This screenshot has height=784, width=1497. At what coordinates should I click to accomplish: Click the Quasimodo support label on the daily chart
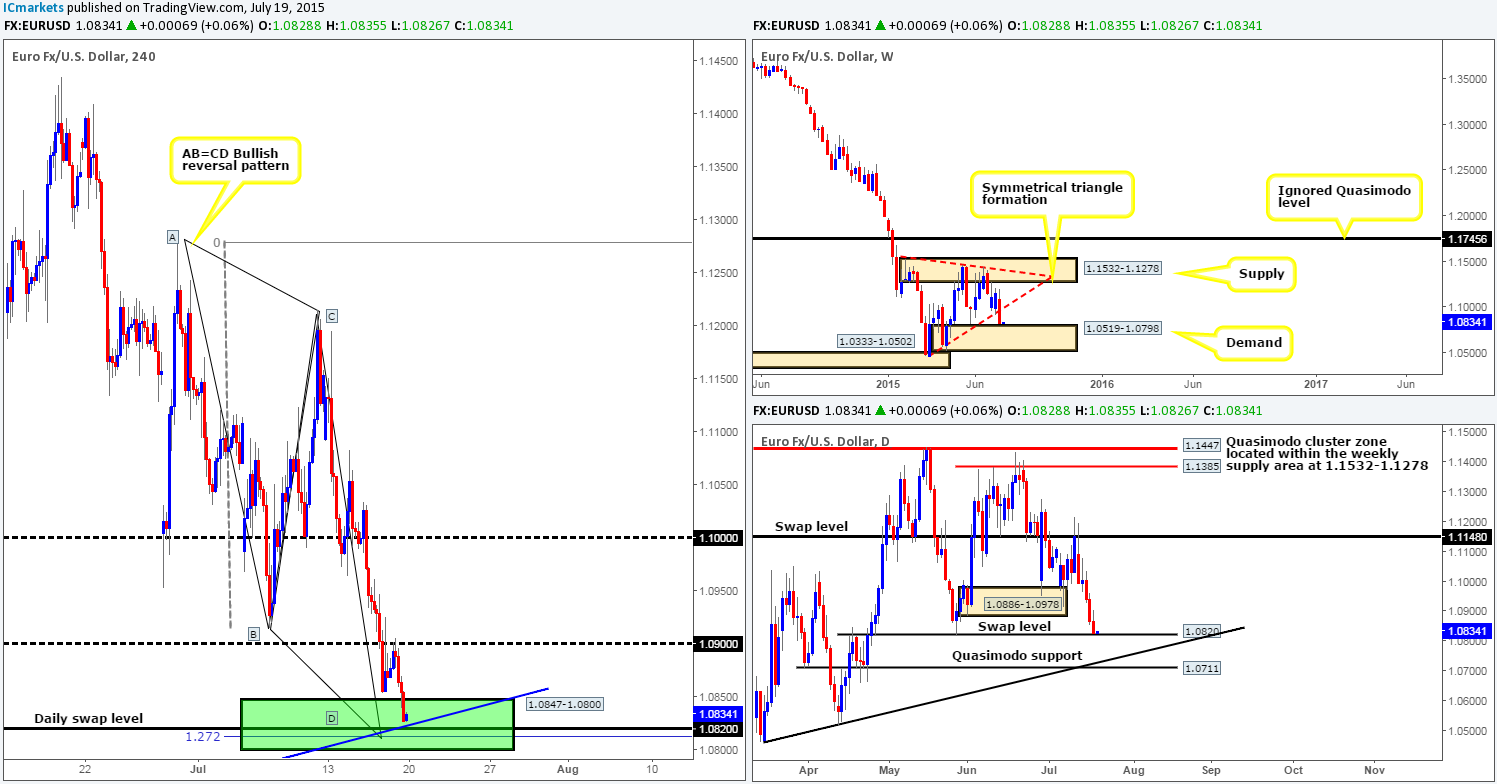coord(1016,655)
